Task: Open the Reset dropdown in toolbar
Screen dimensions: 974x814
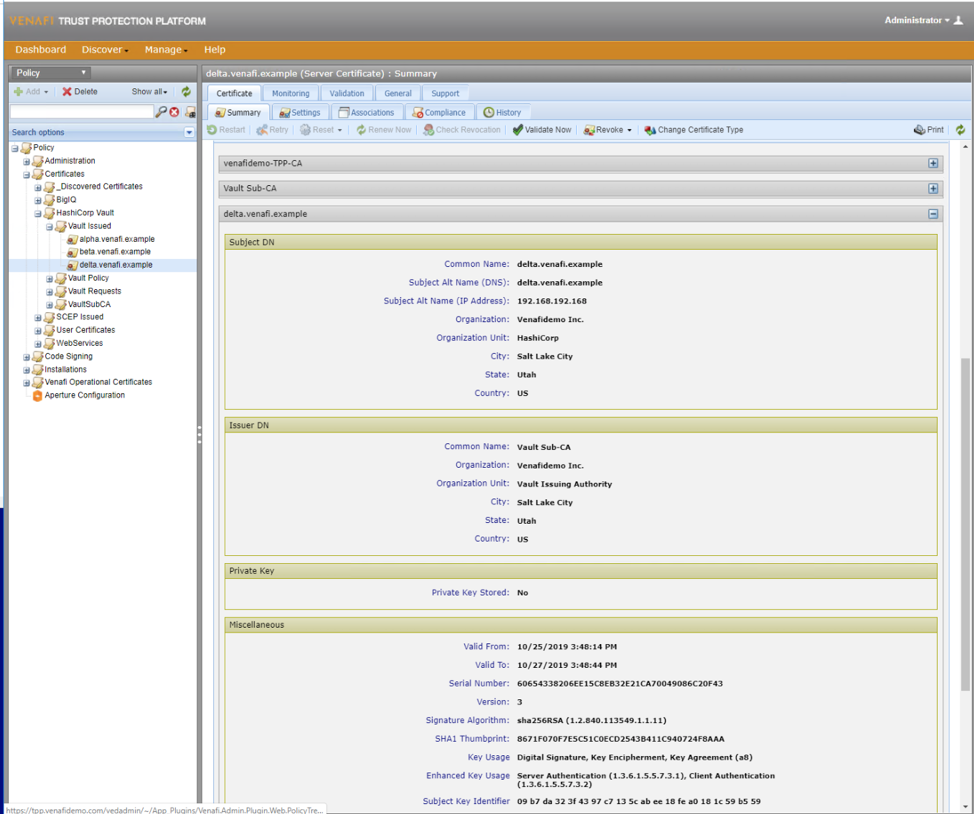Action: pos(321,130)
